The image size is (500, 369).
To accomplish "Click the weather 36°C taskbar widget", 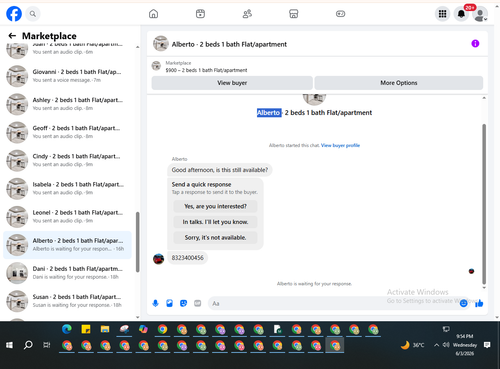I will pos(412,345).
